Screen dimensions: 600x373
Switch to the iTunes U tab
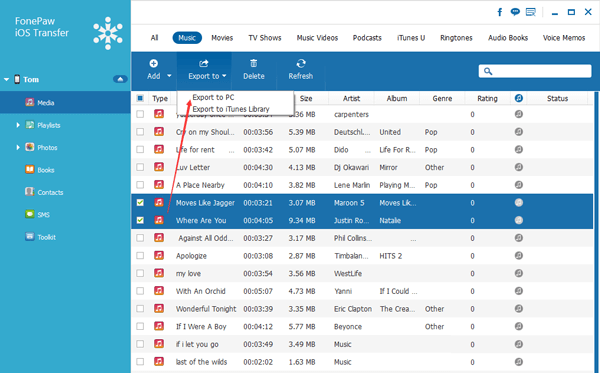[411, 37]
